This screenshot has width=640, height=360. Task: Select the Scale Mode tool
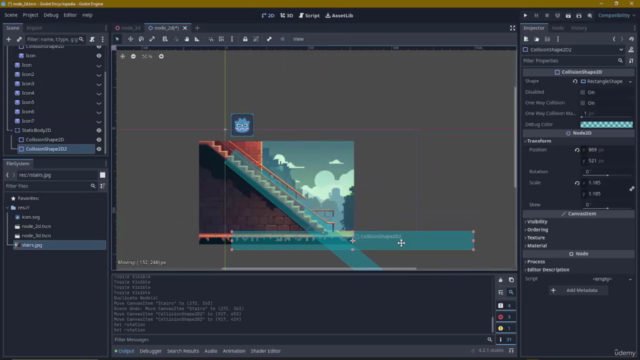pos(152,39)
